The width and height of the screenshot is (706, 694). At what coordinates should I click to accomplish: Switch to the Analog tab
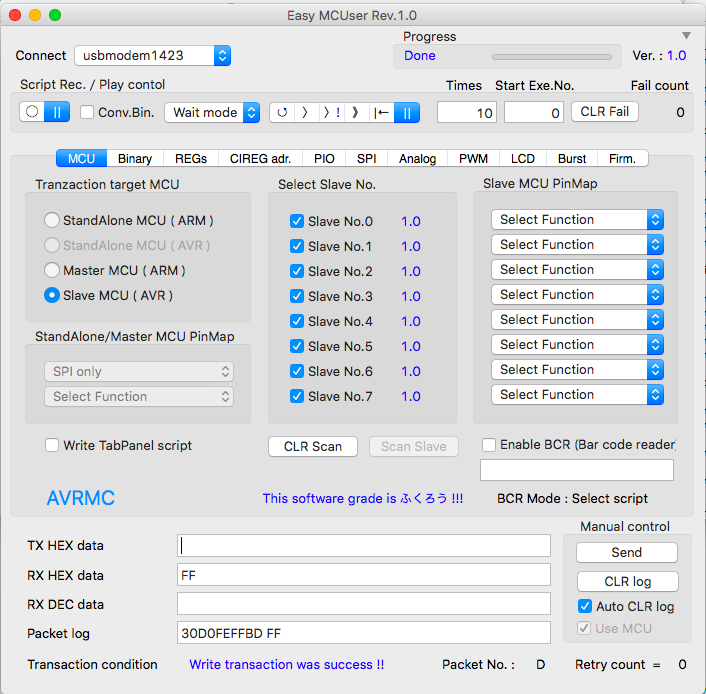coord(417,159)
